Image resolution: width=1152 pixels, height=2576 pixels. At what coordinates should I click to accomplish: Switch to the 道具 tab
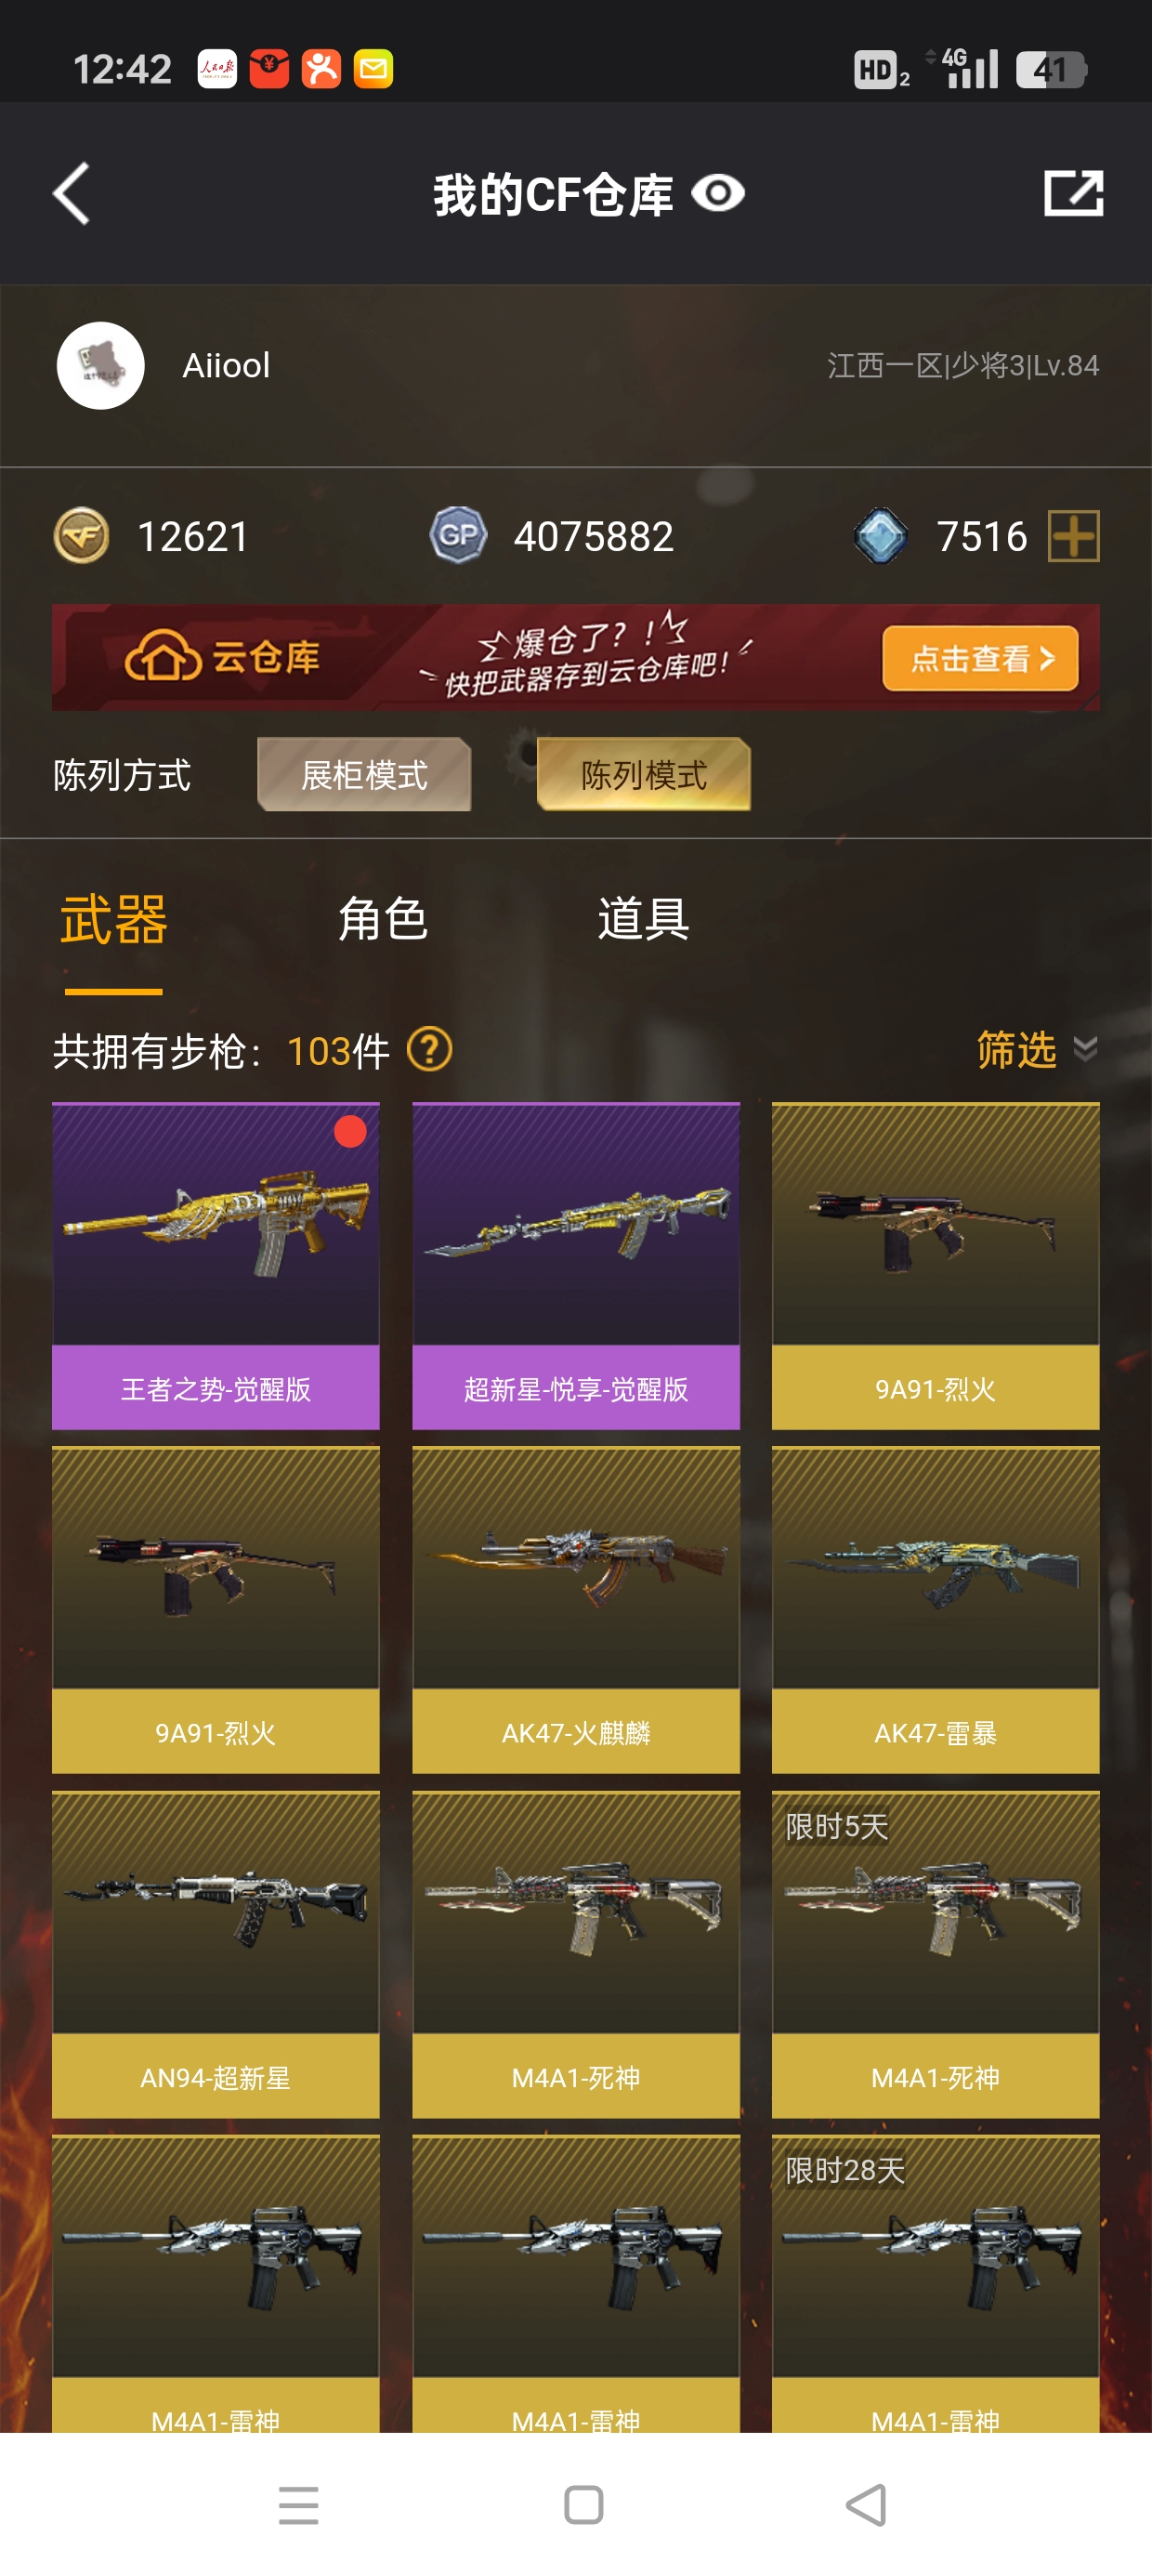point(643,918)
